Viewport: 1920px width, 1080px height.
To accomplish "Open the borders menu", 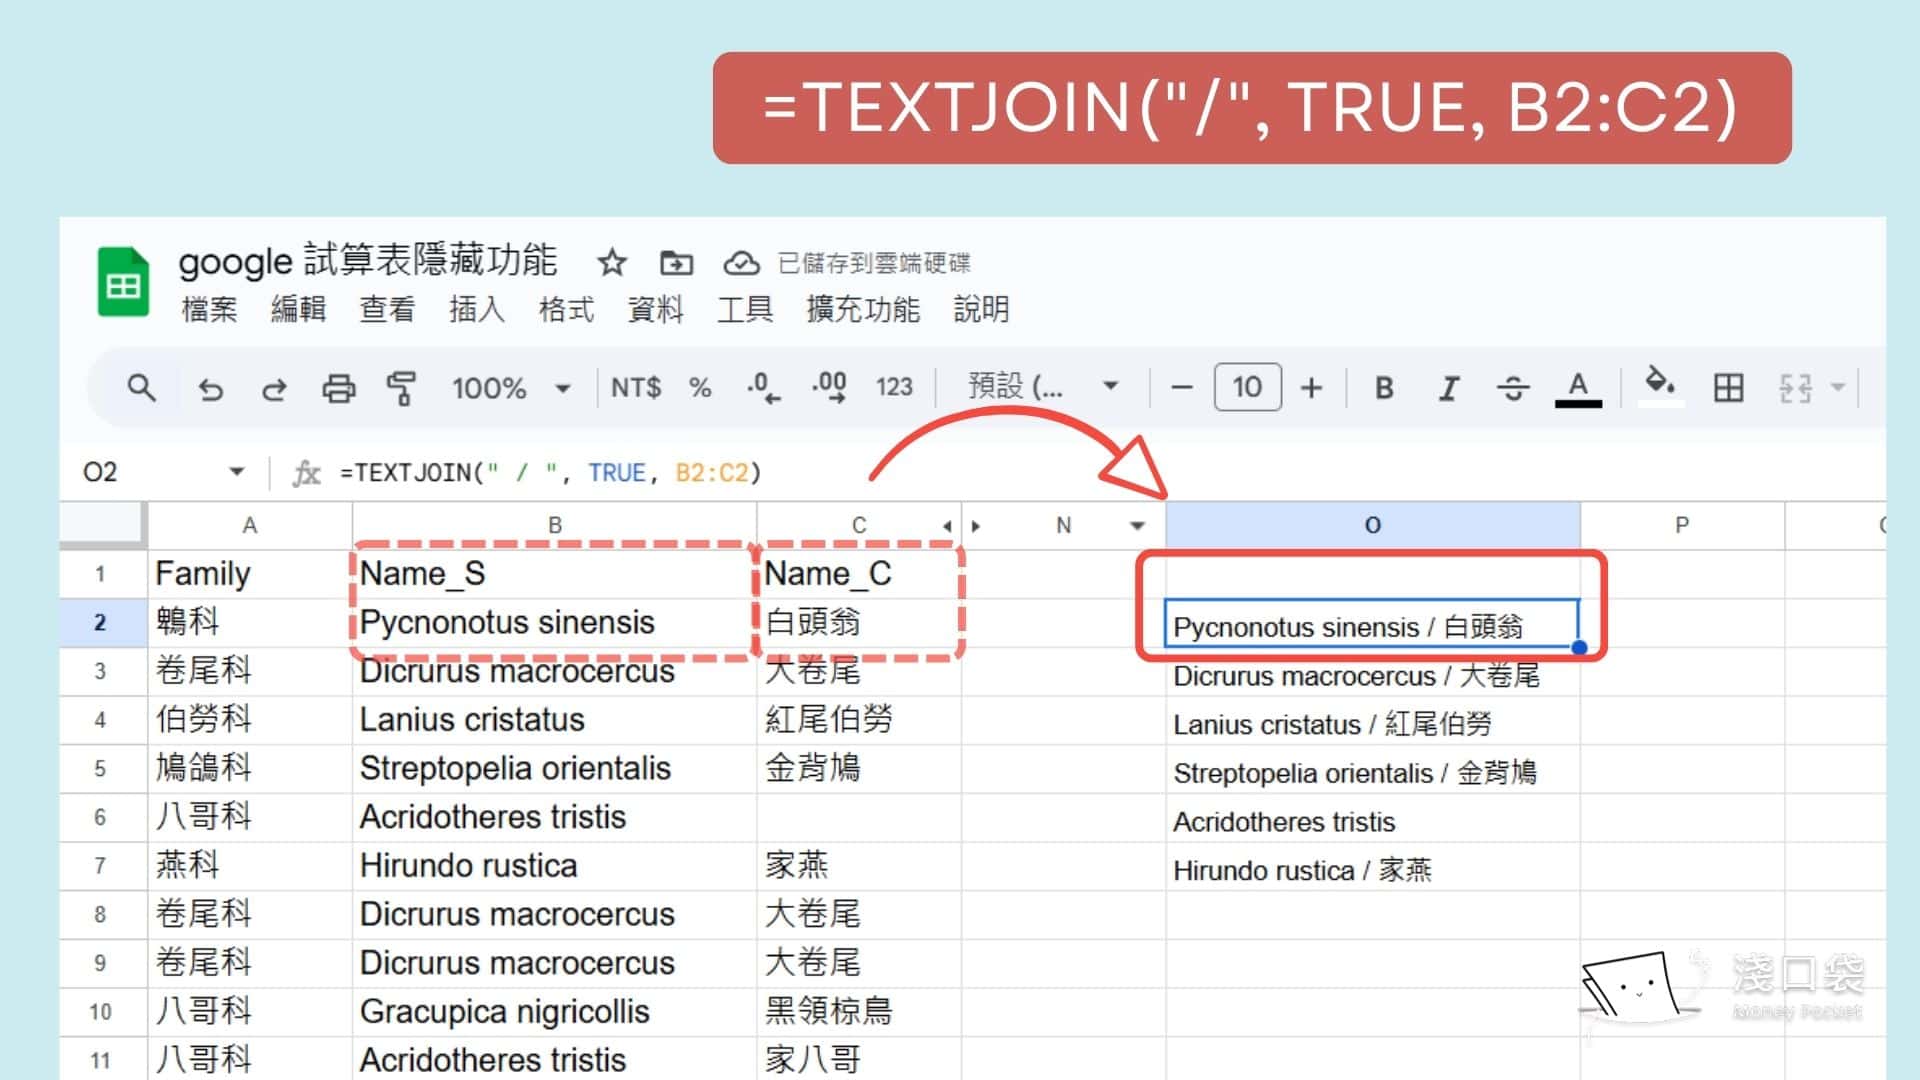I will 1729,388.
